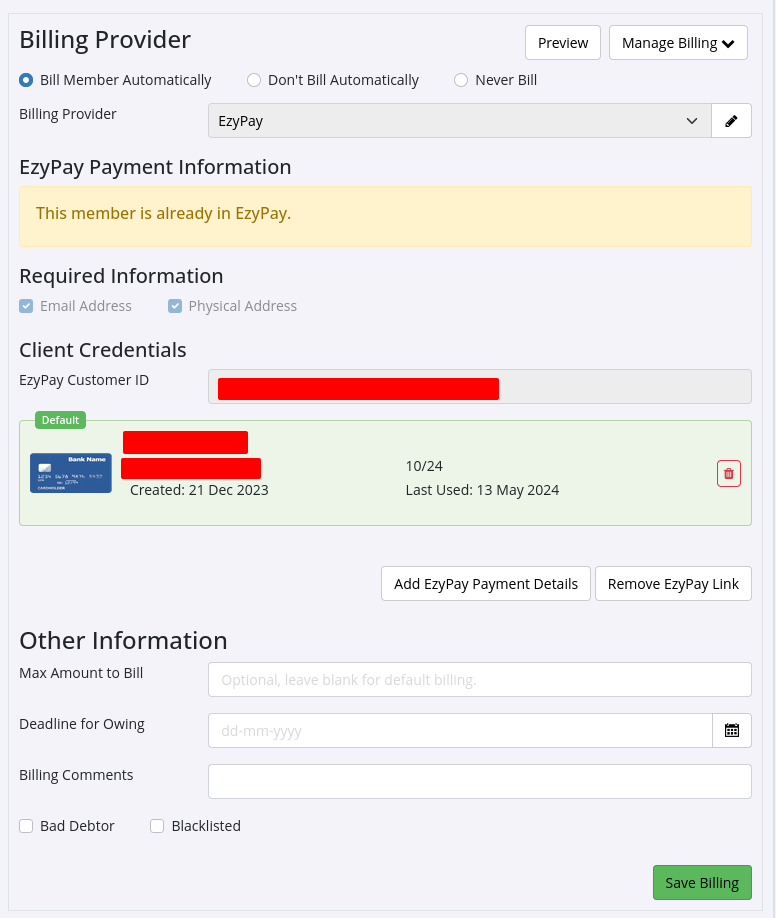This screenshot has width=776, height=918.
Task: Click into the Billing Comments field
Action: tap(479, 782)
